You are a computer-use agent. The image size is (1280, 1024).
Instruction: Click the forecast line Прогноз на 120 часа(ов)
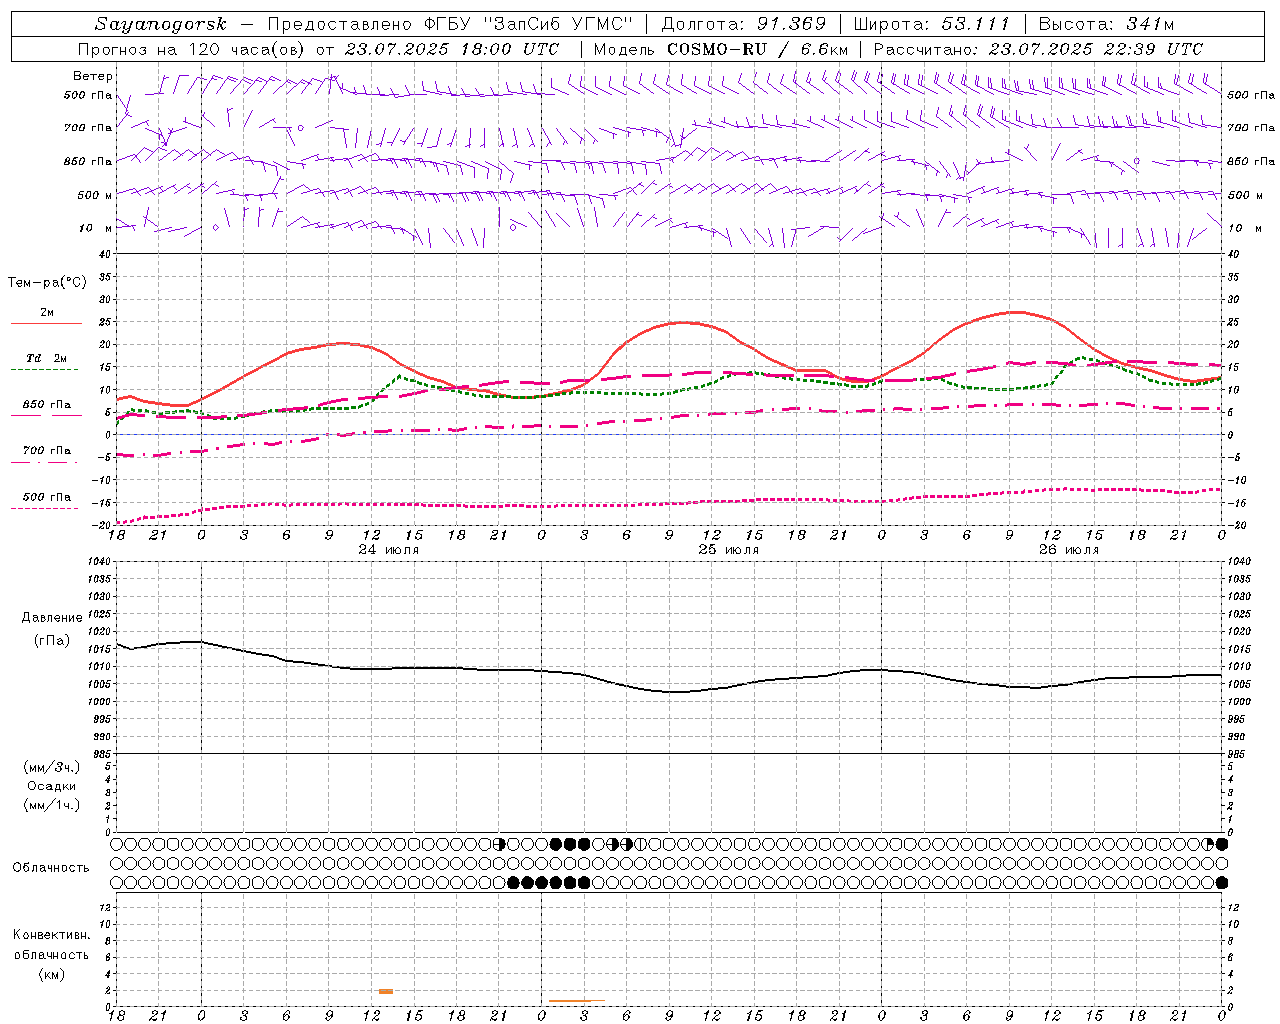(192, 49)
